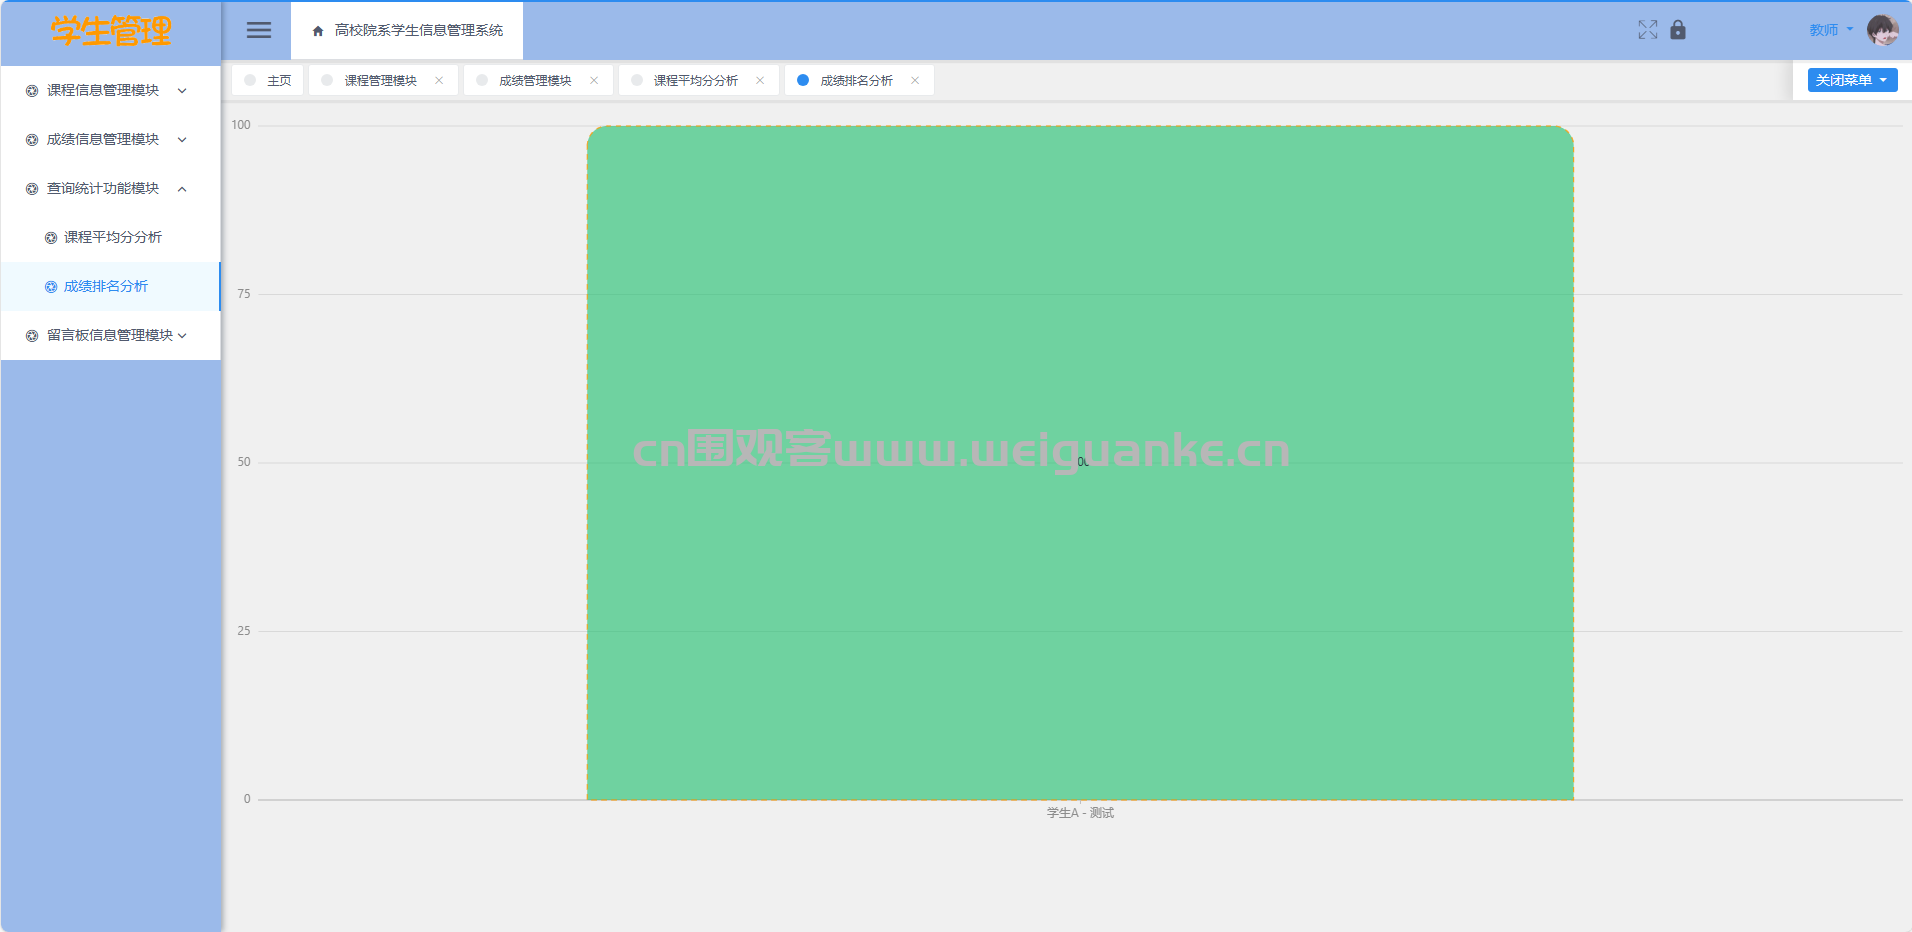
Task: Click the lock screen icon
Action: 1678,30
